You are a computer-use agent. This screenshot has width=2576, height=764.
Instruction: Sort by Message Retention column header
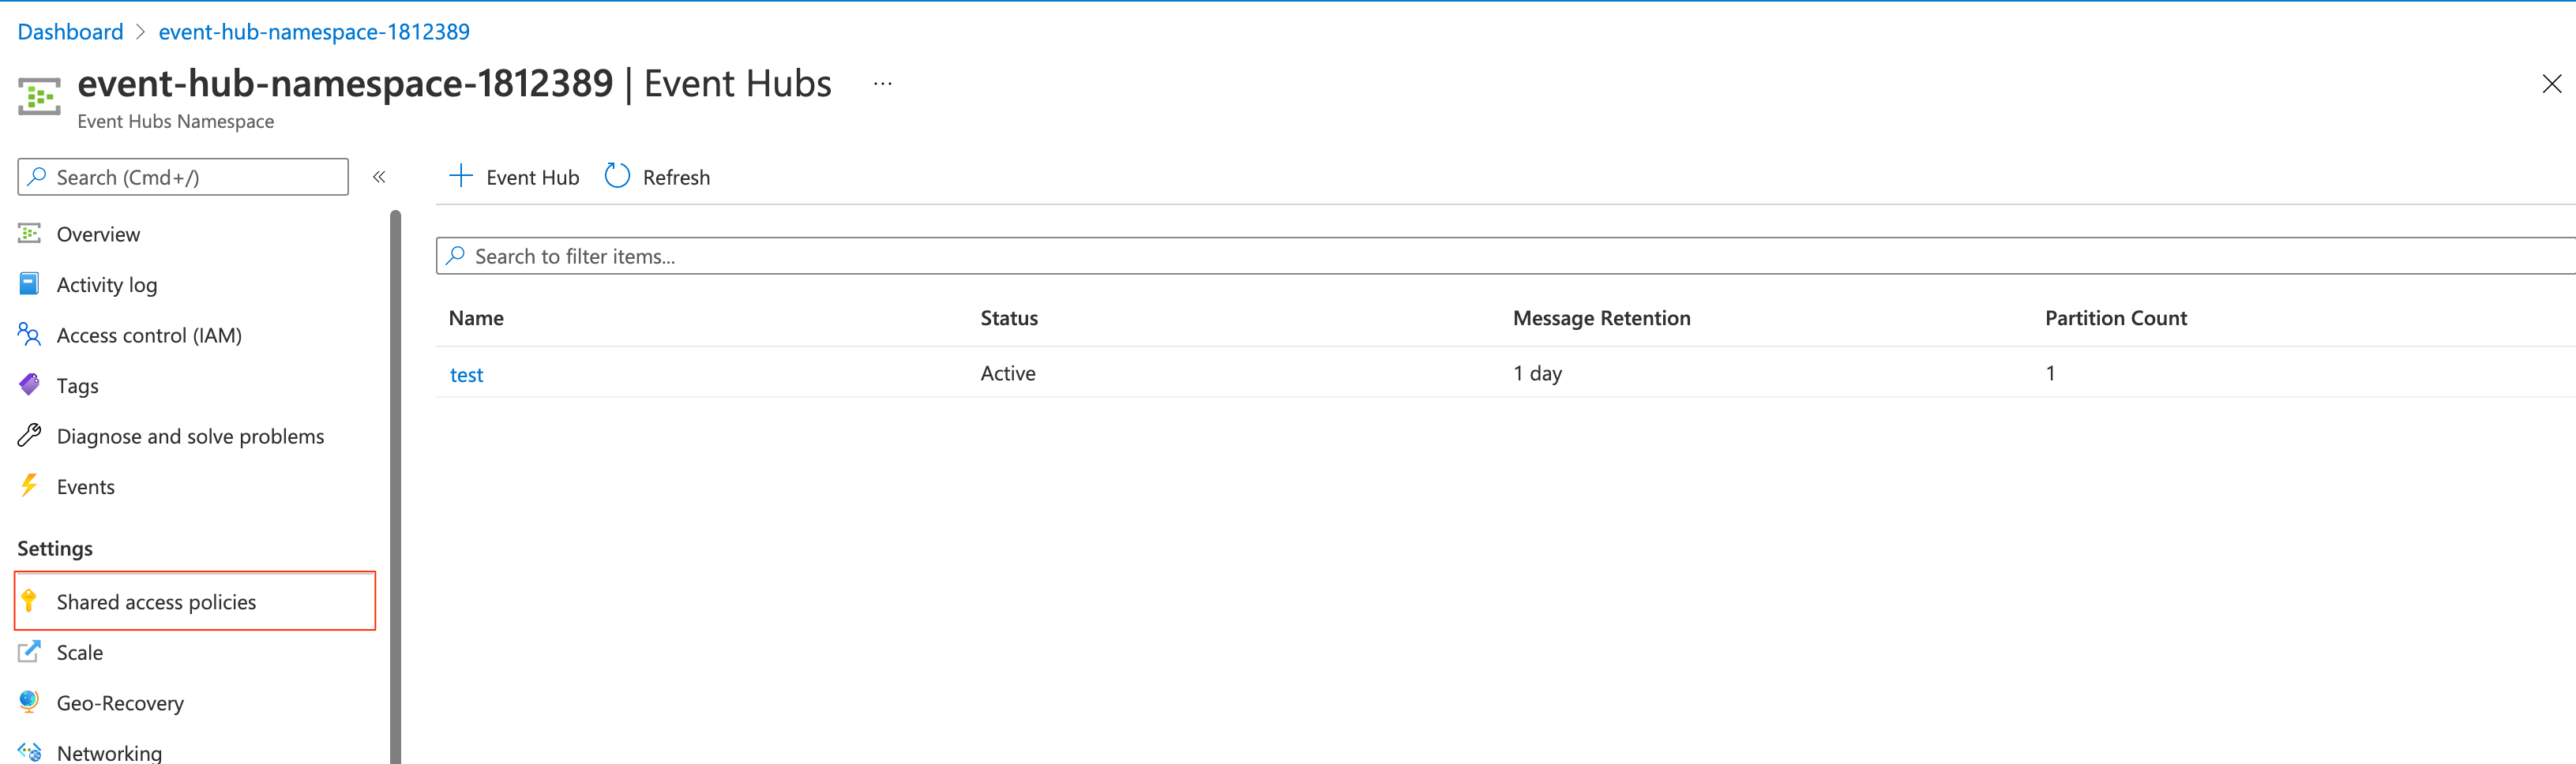1601,318
